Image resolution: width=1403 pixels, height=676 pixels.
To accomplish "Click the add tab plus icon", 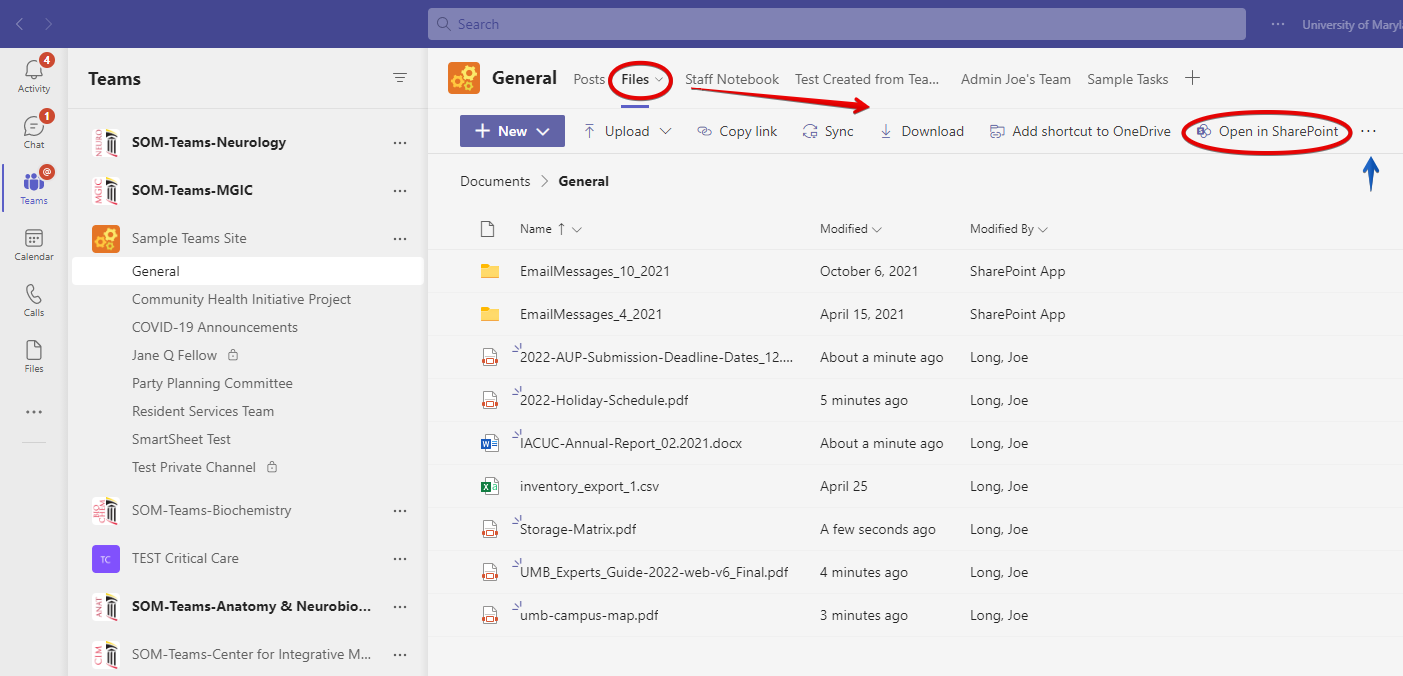I will click(1192, 78).
